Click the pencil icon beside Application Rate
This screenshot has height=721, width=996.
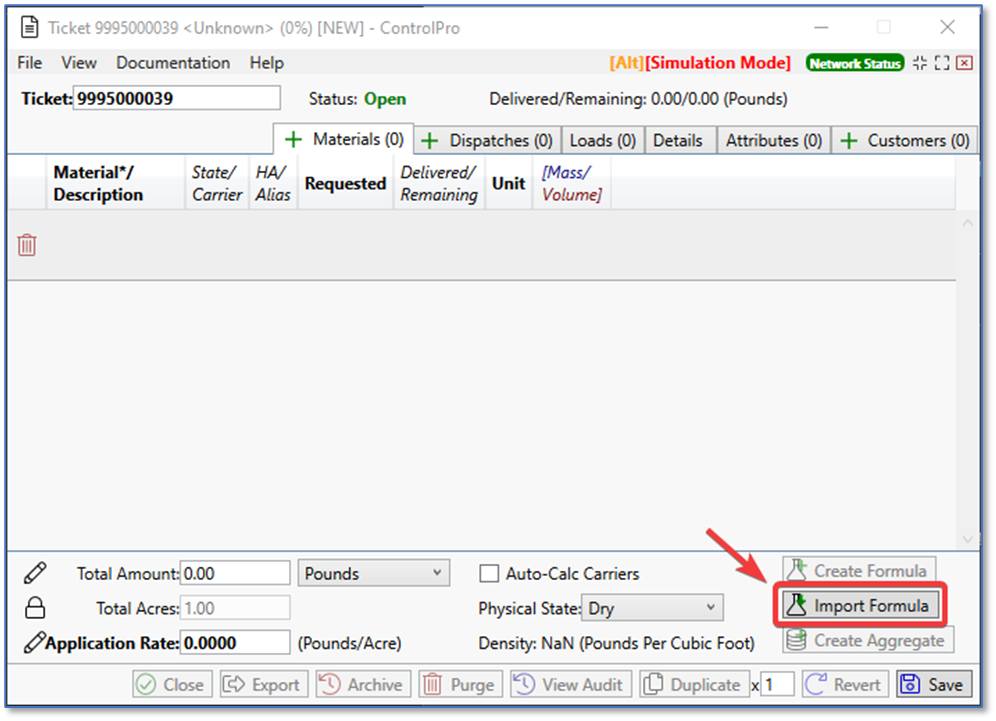pos(33,643)
